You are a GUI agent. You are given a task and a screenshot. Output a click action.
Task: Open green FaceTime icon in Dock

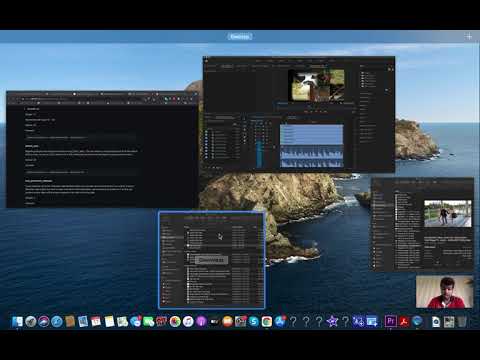149,322
